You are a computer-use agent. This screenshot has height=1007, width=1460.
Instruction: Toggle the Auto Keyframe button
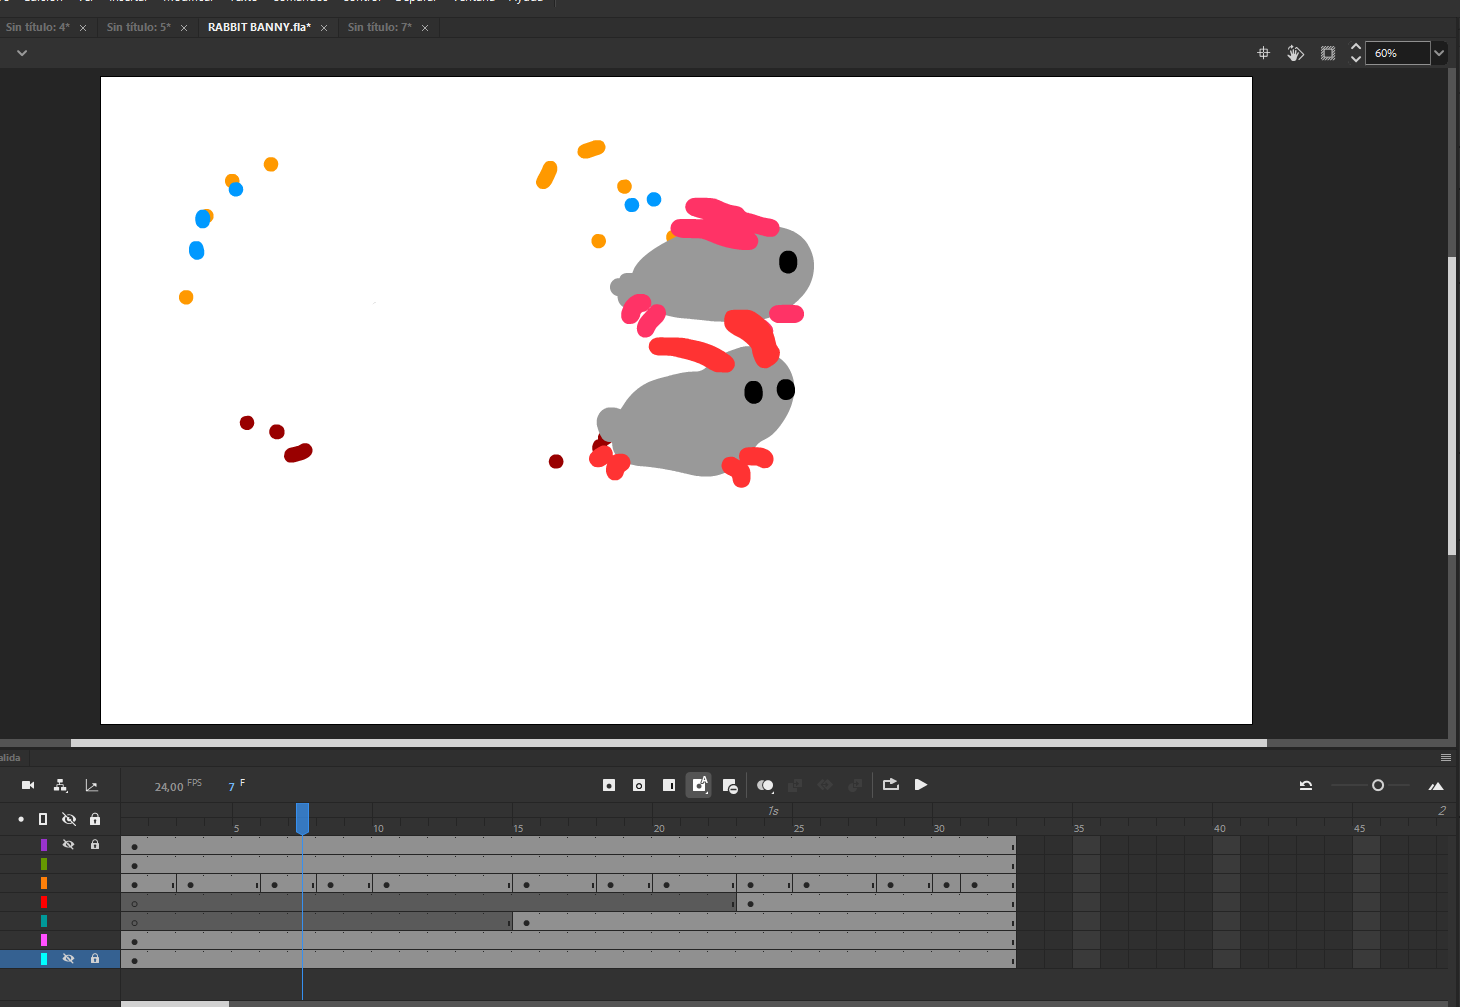[699, 785]
